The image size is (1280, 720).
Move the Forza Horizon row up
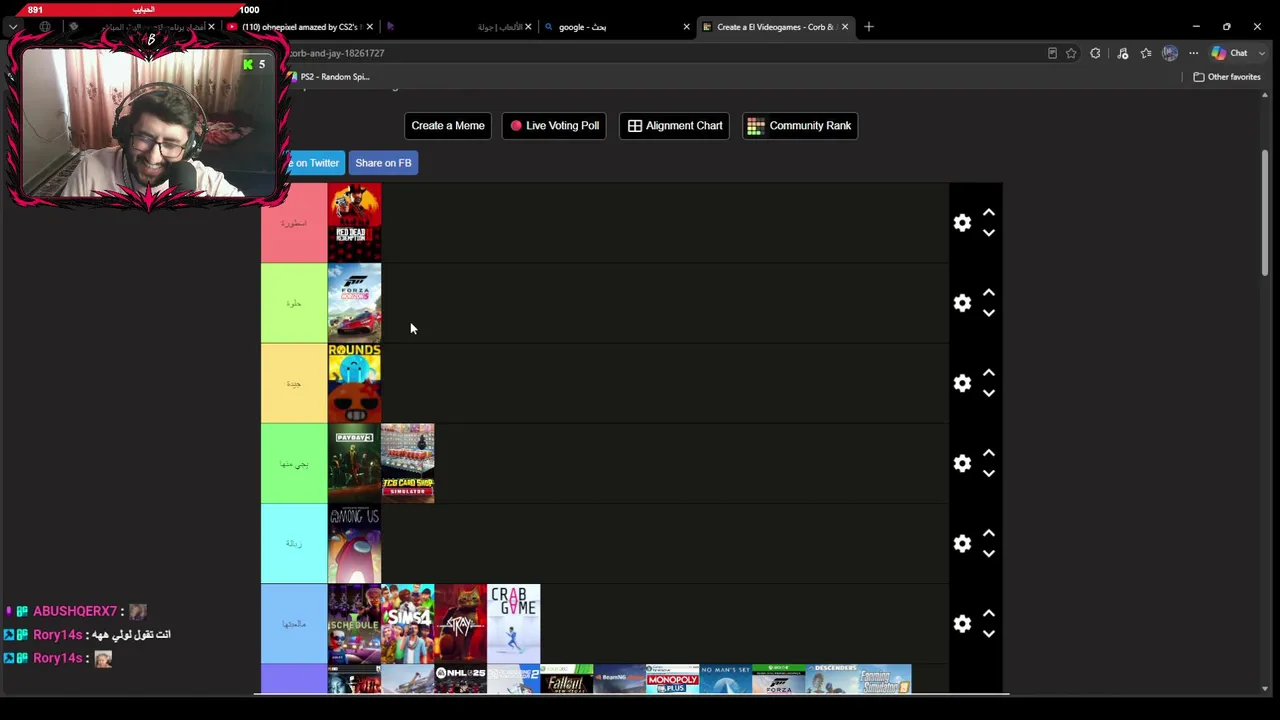[x=989, y=292]
